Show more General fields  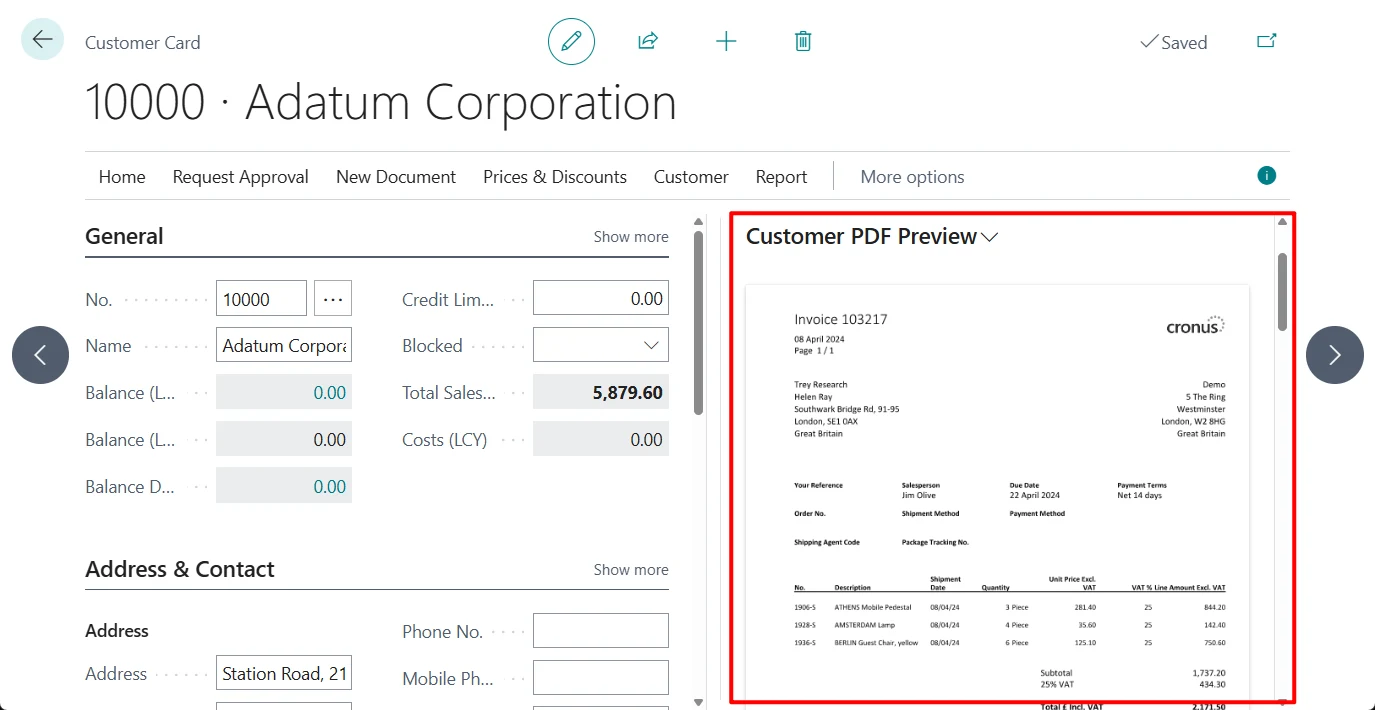(631, 237)
